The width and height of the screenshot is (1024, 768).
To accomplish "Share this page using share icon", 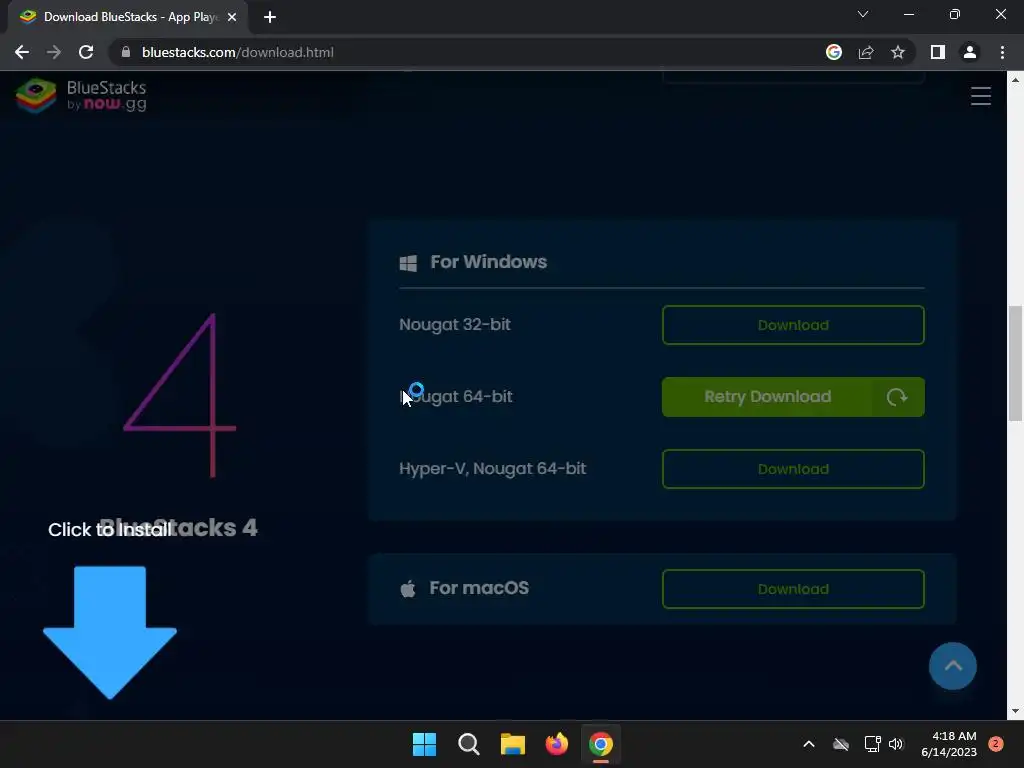I will pos(865,52).
